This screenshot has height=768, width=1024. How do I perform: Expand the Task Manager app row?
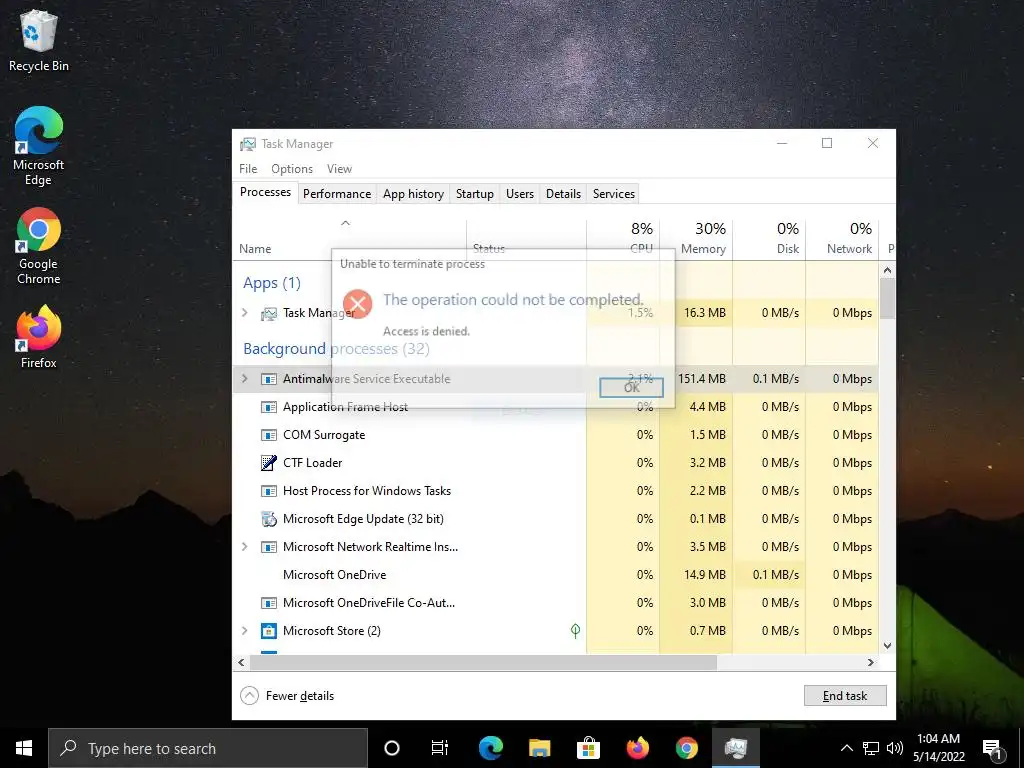[x=245, y=313]
